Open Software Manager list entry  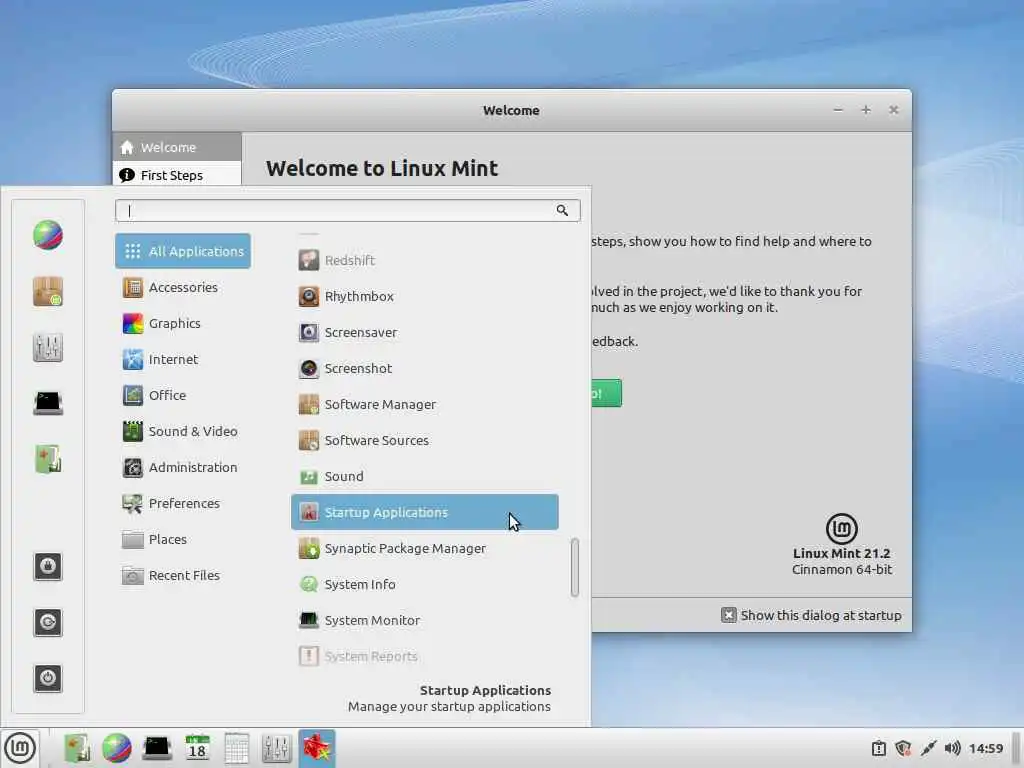point(424,404)
